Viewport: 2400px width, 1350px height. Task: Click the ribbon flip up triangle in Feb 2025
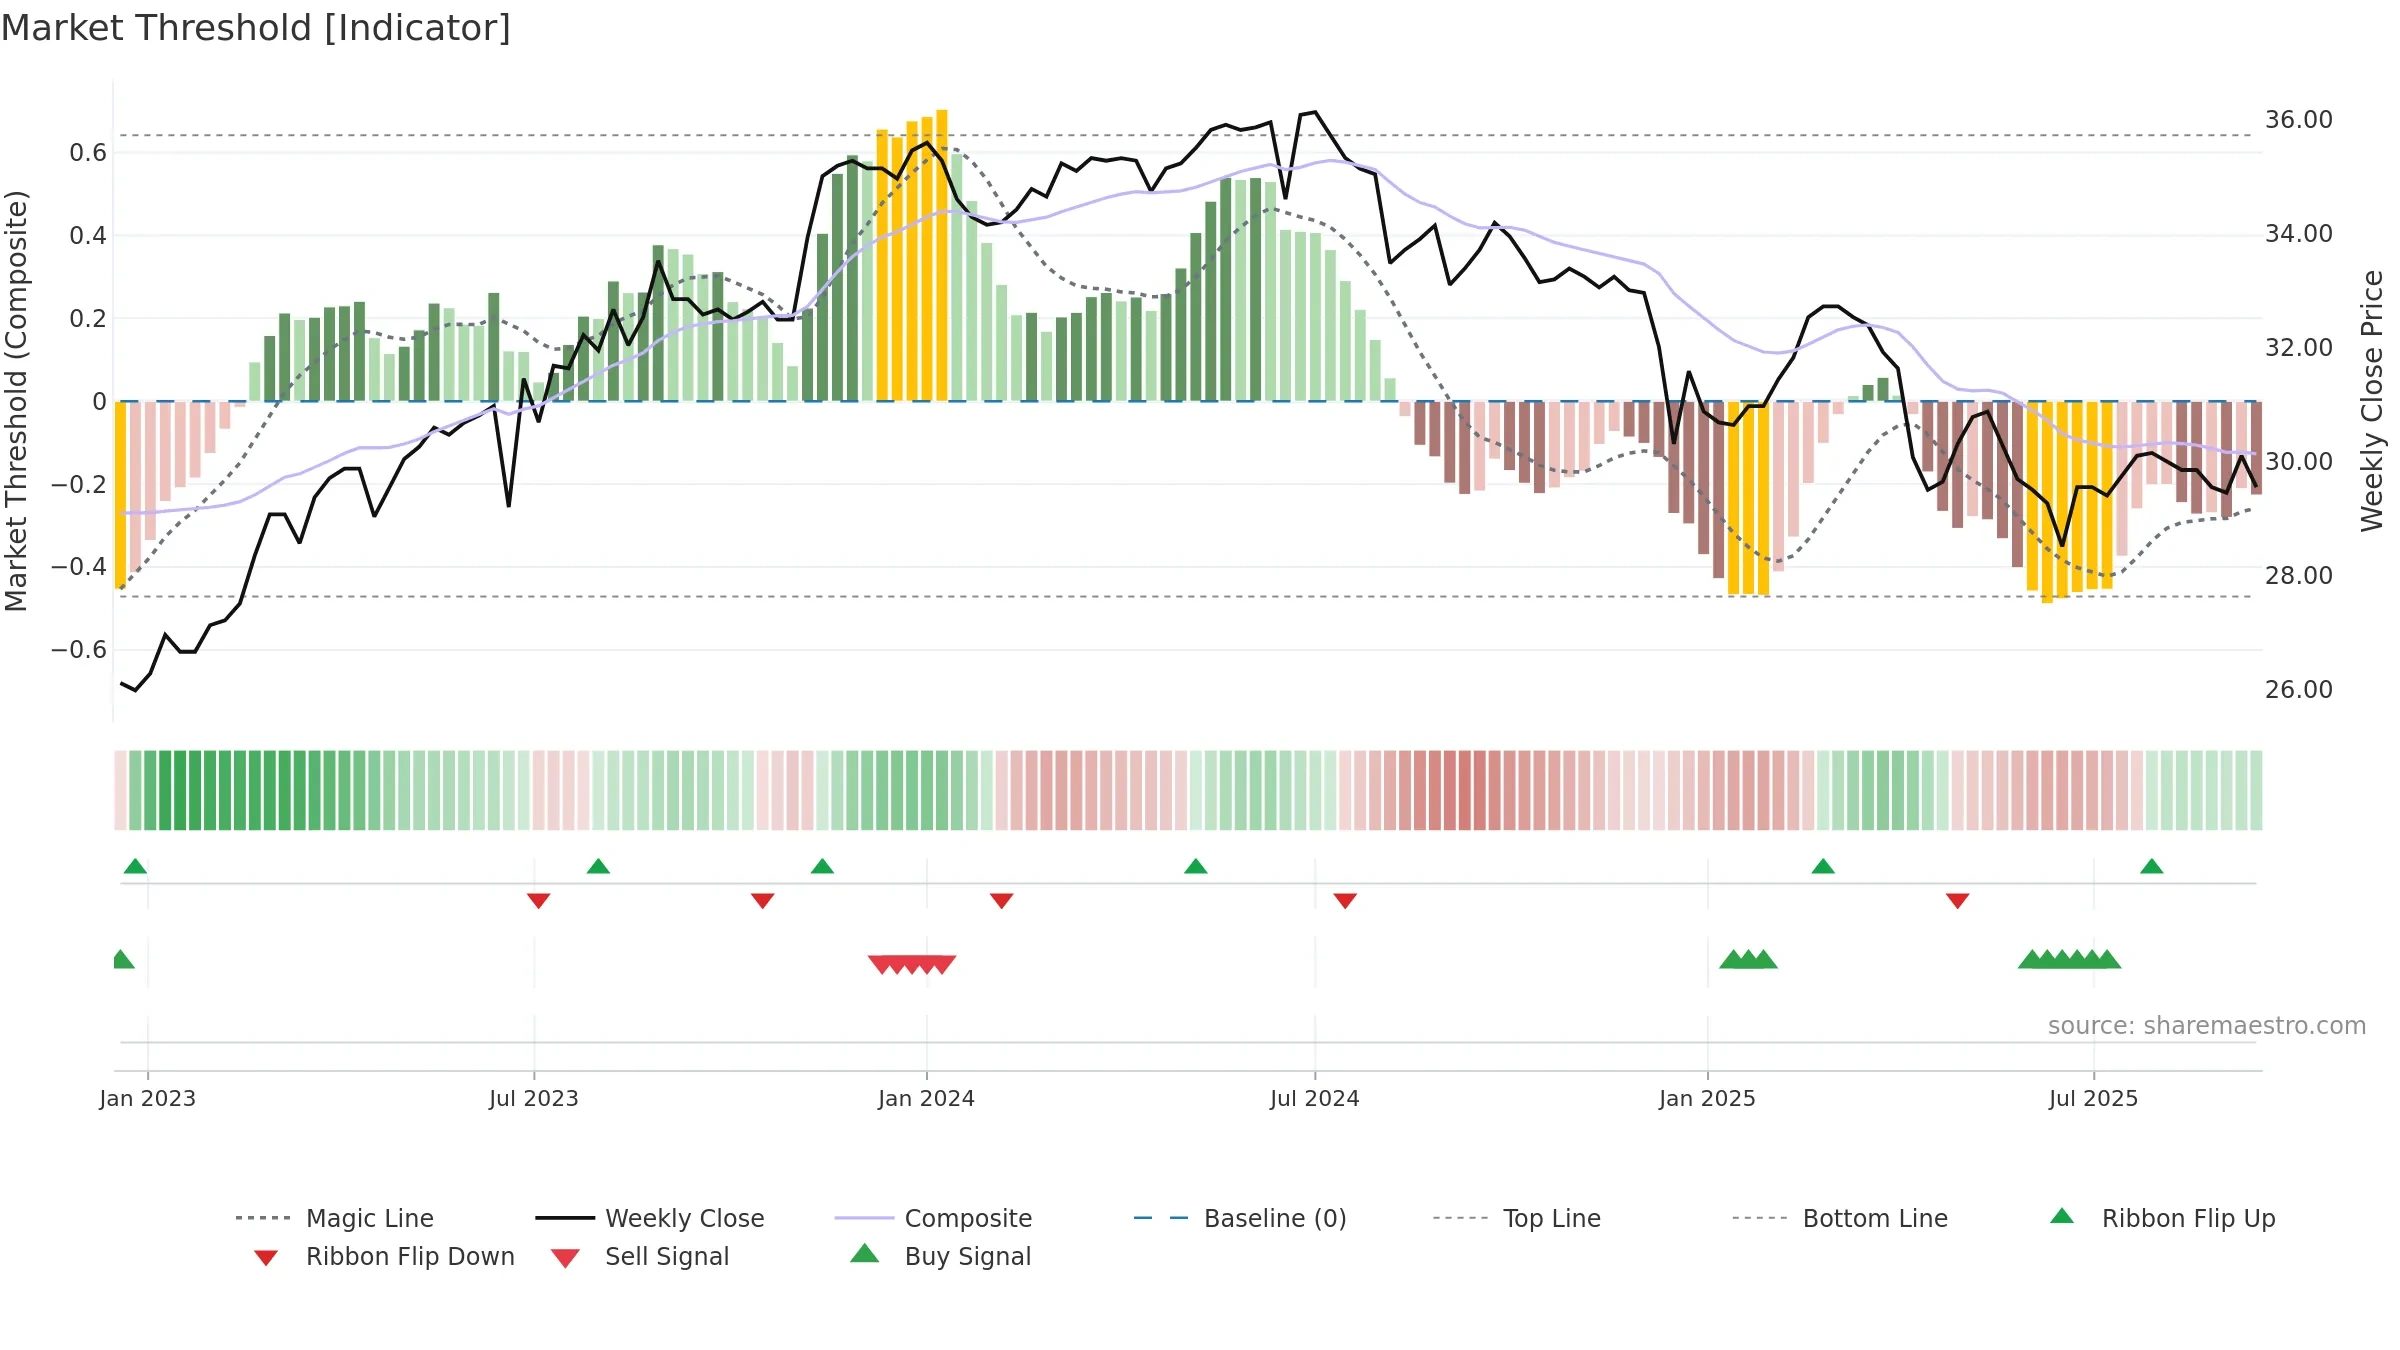pos(1823,866)
